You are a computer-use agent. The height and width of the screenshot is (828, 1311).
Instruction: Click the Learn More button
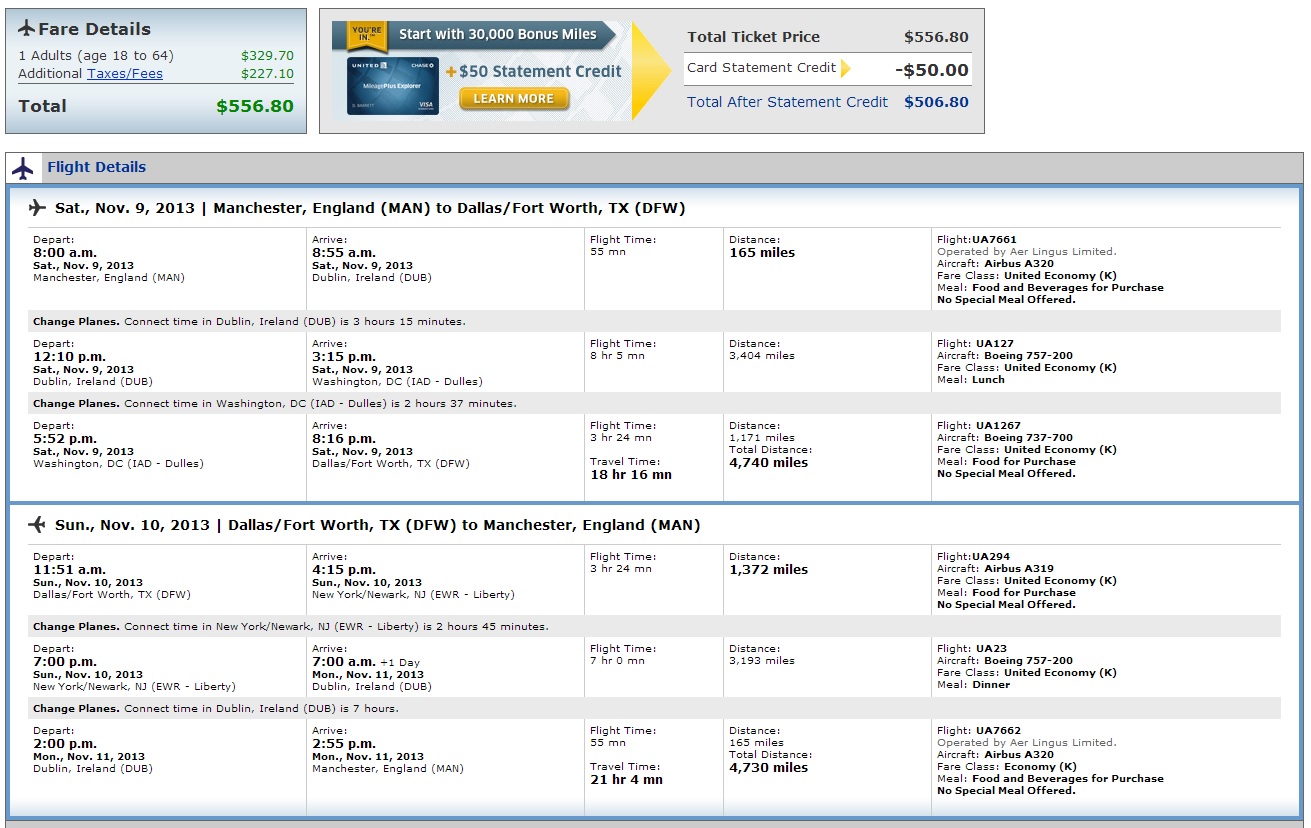tap(514, 98)
